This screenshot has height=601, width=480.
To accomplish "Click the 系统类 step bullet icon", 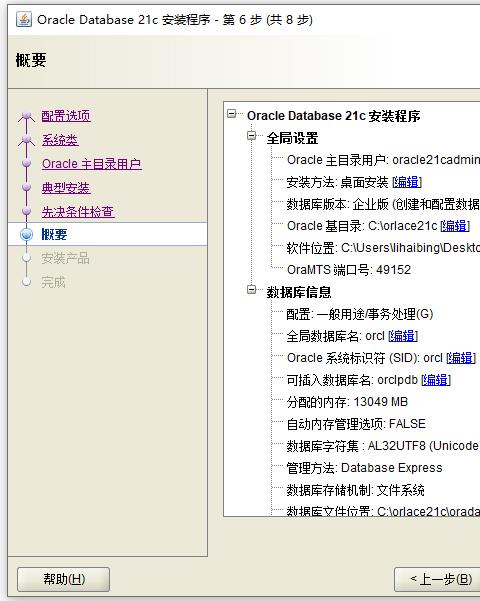I will pos(26,140).
